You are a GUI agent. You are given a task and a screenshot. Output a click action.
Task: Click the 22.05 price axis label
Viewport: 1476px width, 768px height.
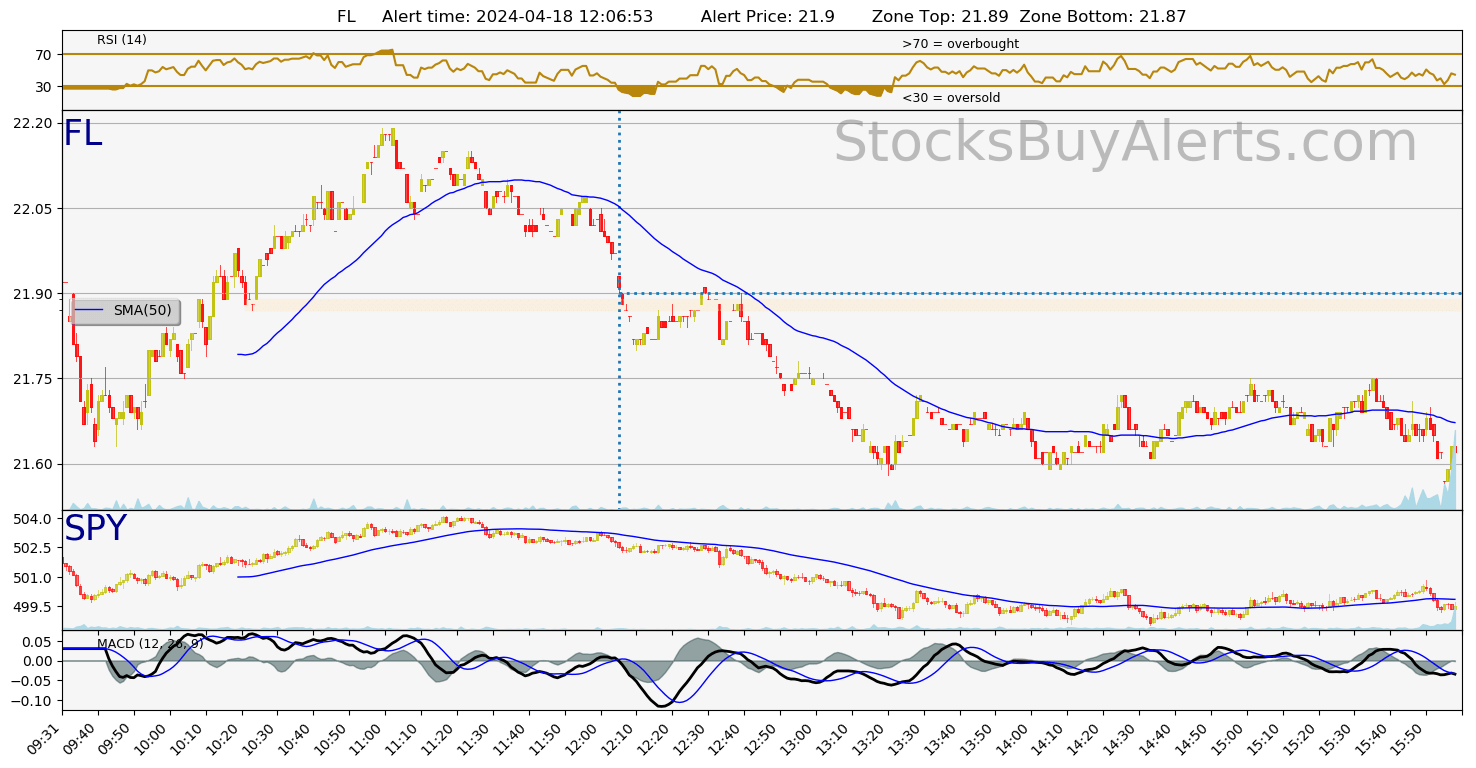click(34, 208)
